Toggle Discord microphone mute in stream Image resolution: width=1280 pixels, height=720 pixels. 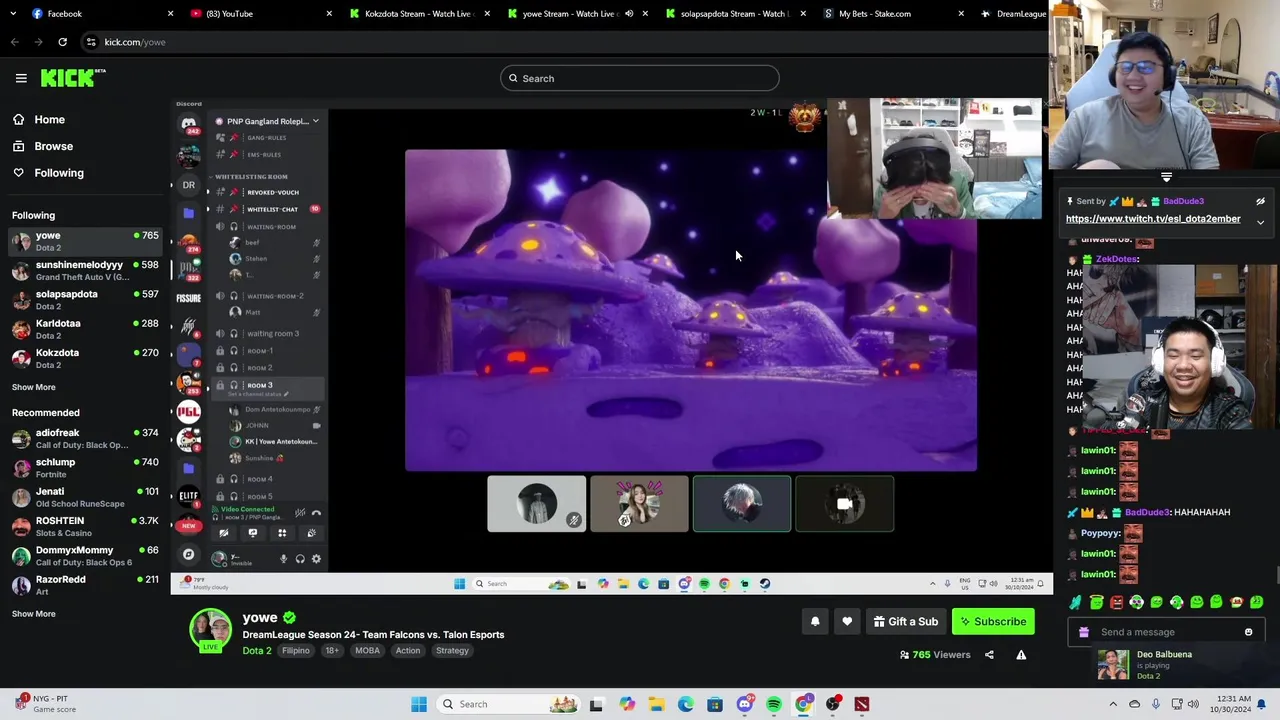coord(283,559)
